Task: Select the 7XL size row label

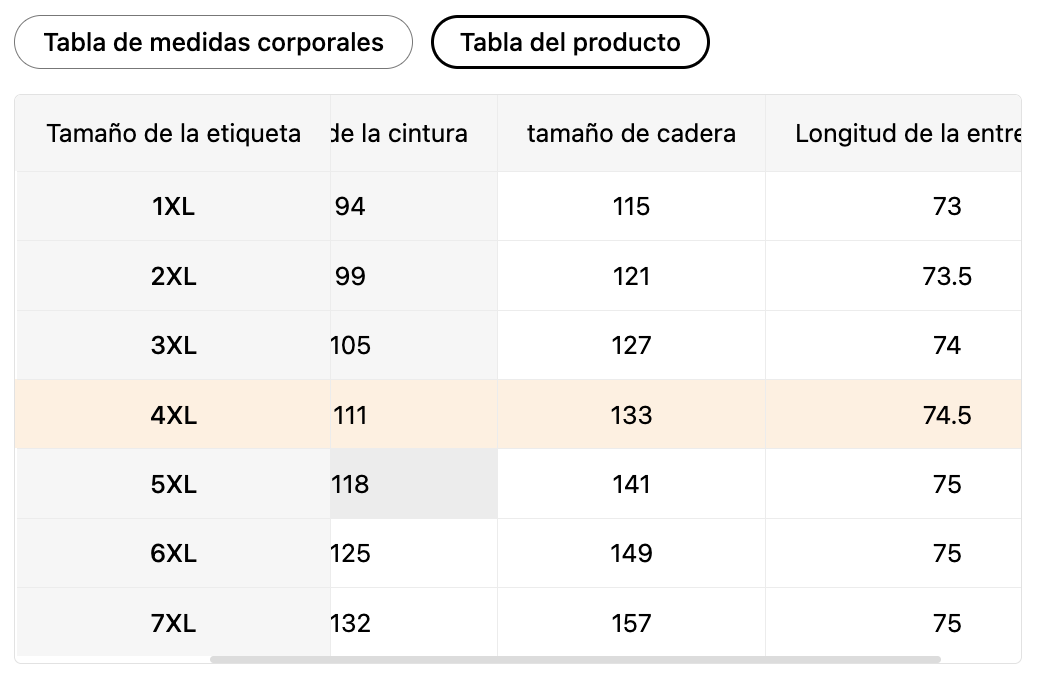Action: (173, 623)
